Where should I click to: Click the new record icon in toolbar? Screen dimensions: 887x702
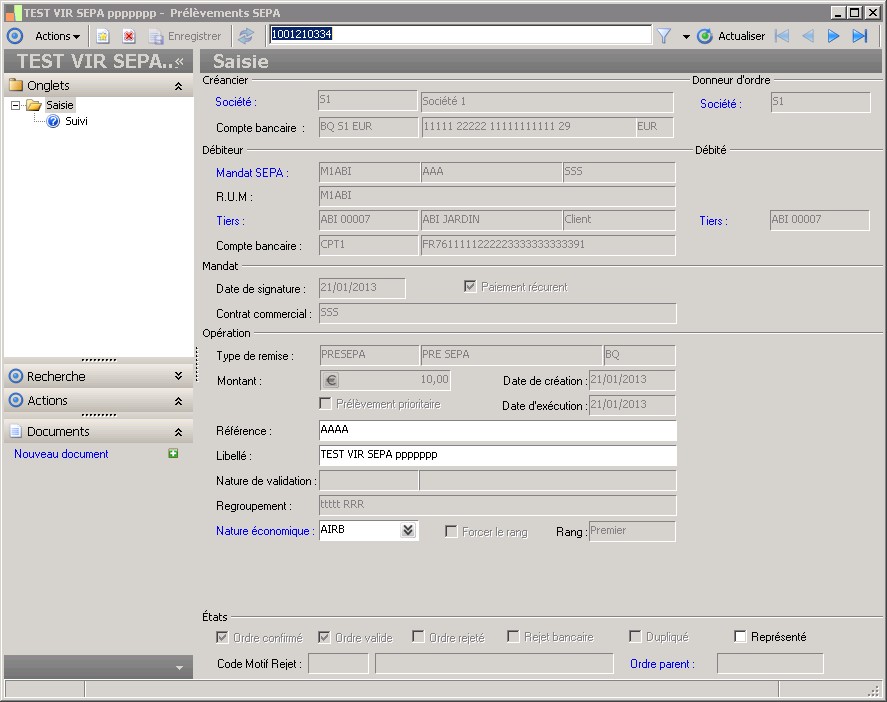click(x=103, y=36)
